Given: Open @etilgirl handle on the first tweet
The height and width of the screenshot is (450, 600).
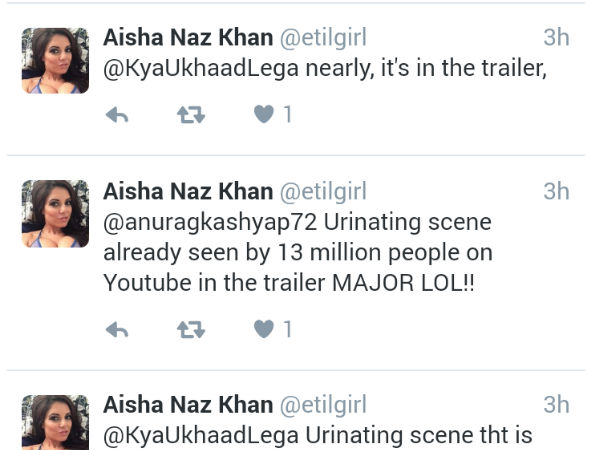Looking at the screenshot, I should 323,38.
